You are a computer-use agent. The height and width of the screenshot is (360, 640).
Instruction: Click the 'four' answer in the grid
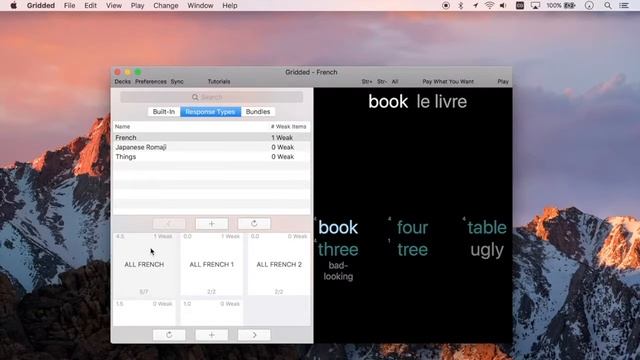tap(412, 227)
